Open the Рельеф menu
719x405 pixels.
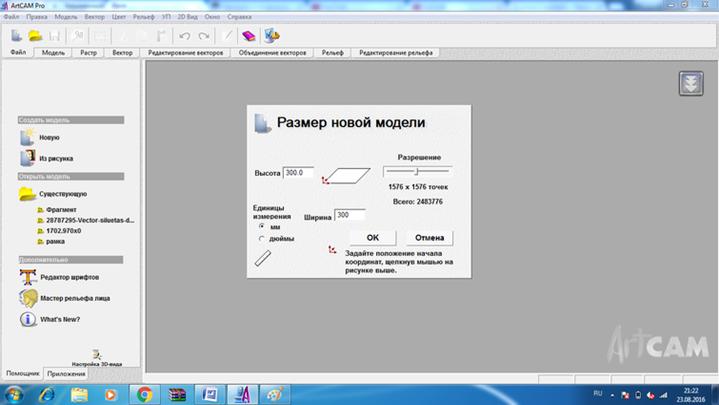(144, 17)
